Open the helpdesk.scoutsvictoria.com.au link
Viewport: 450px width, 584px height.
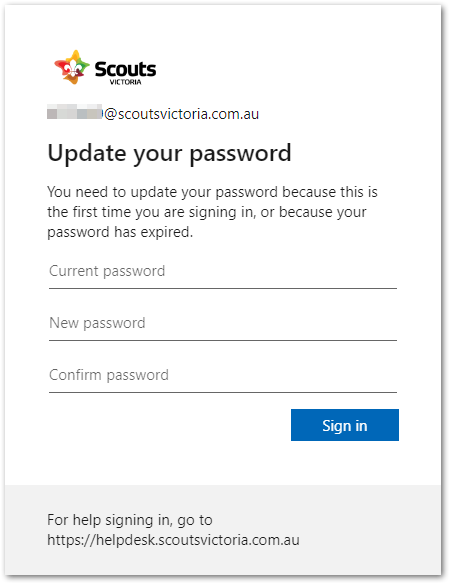(173, 540)
